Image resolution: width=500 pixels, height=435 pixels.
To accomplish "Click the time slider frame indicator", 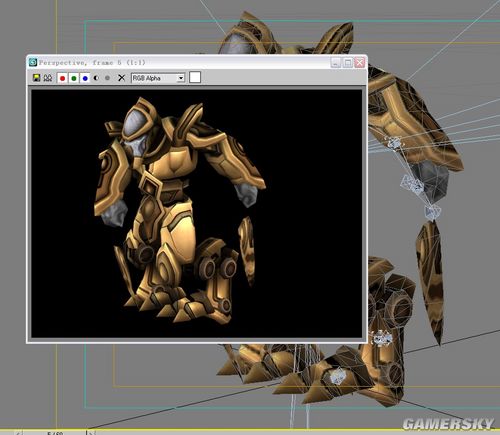I will tap(55, 433).
